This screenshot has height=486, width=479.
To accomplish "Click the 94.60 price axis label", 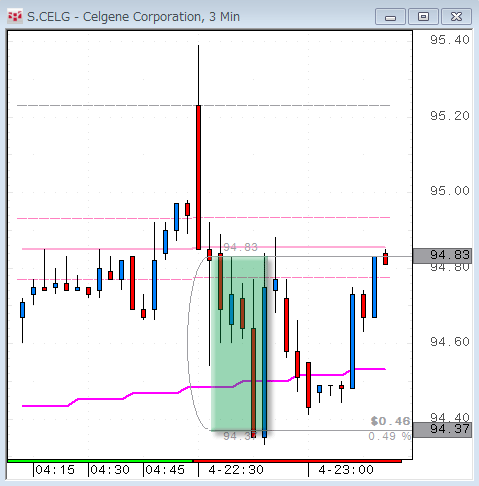I will tap(450, 342).
